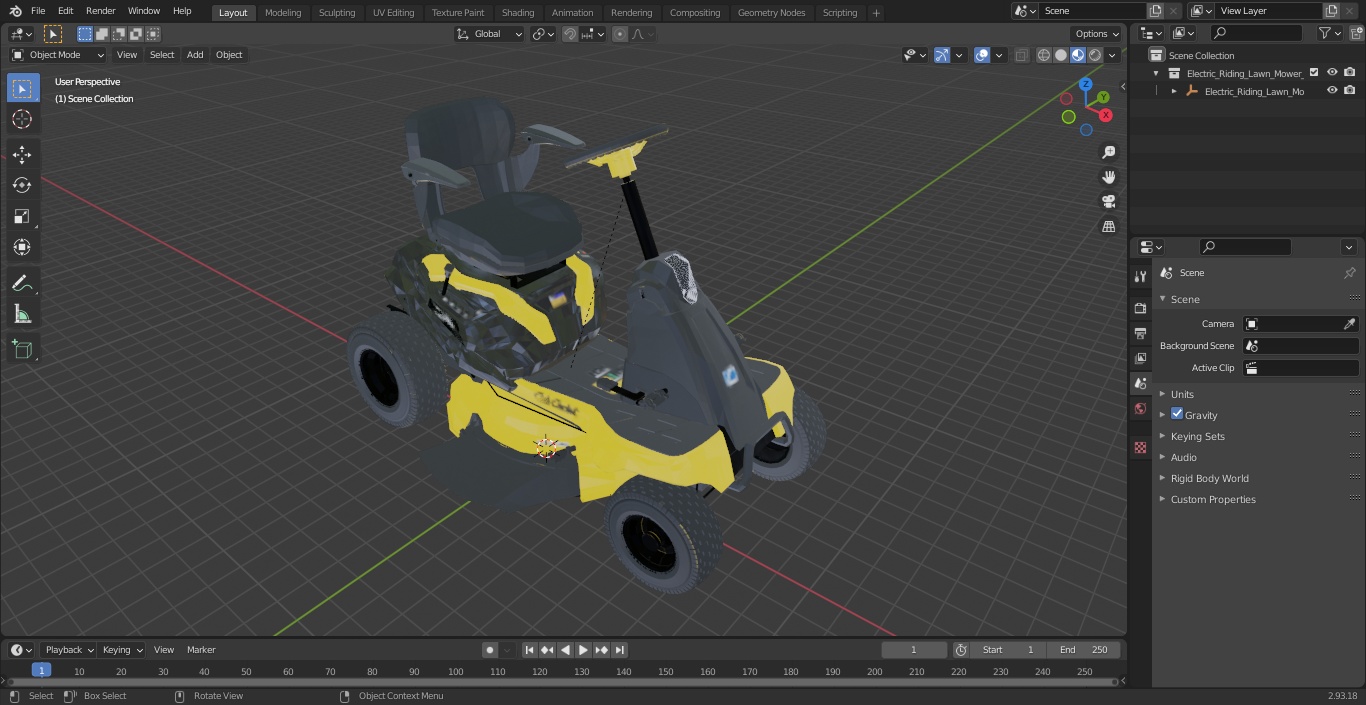
Task: Open the Render menu
Action: pyautogui.click(x=100, y=11)
